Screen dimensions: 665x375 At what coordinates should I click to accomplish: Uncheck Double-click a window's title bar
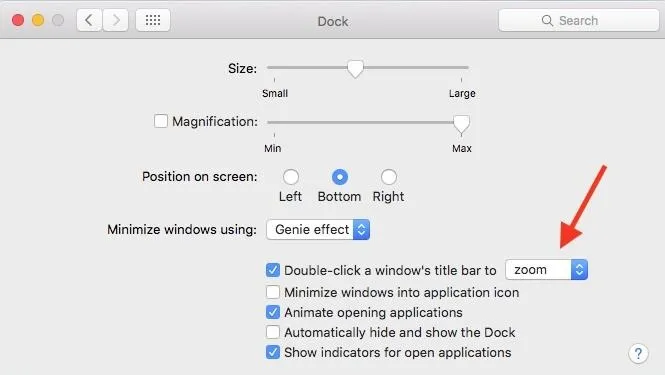coord(273,270)
